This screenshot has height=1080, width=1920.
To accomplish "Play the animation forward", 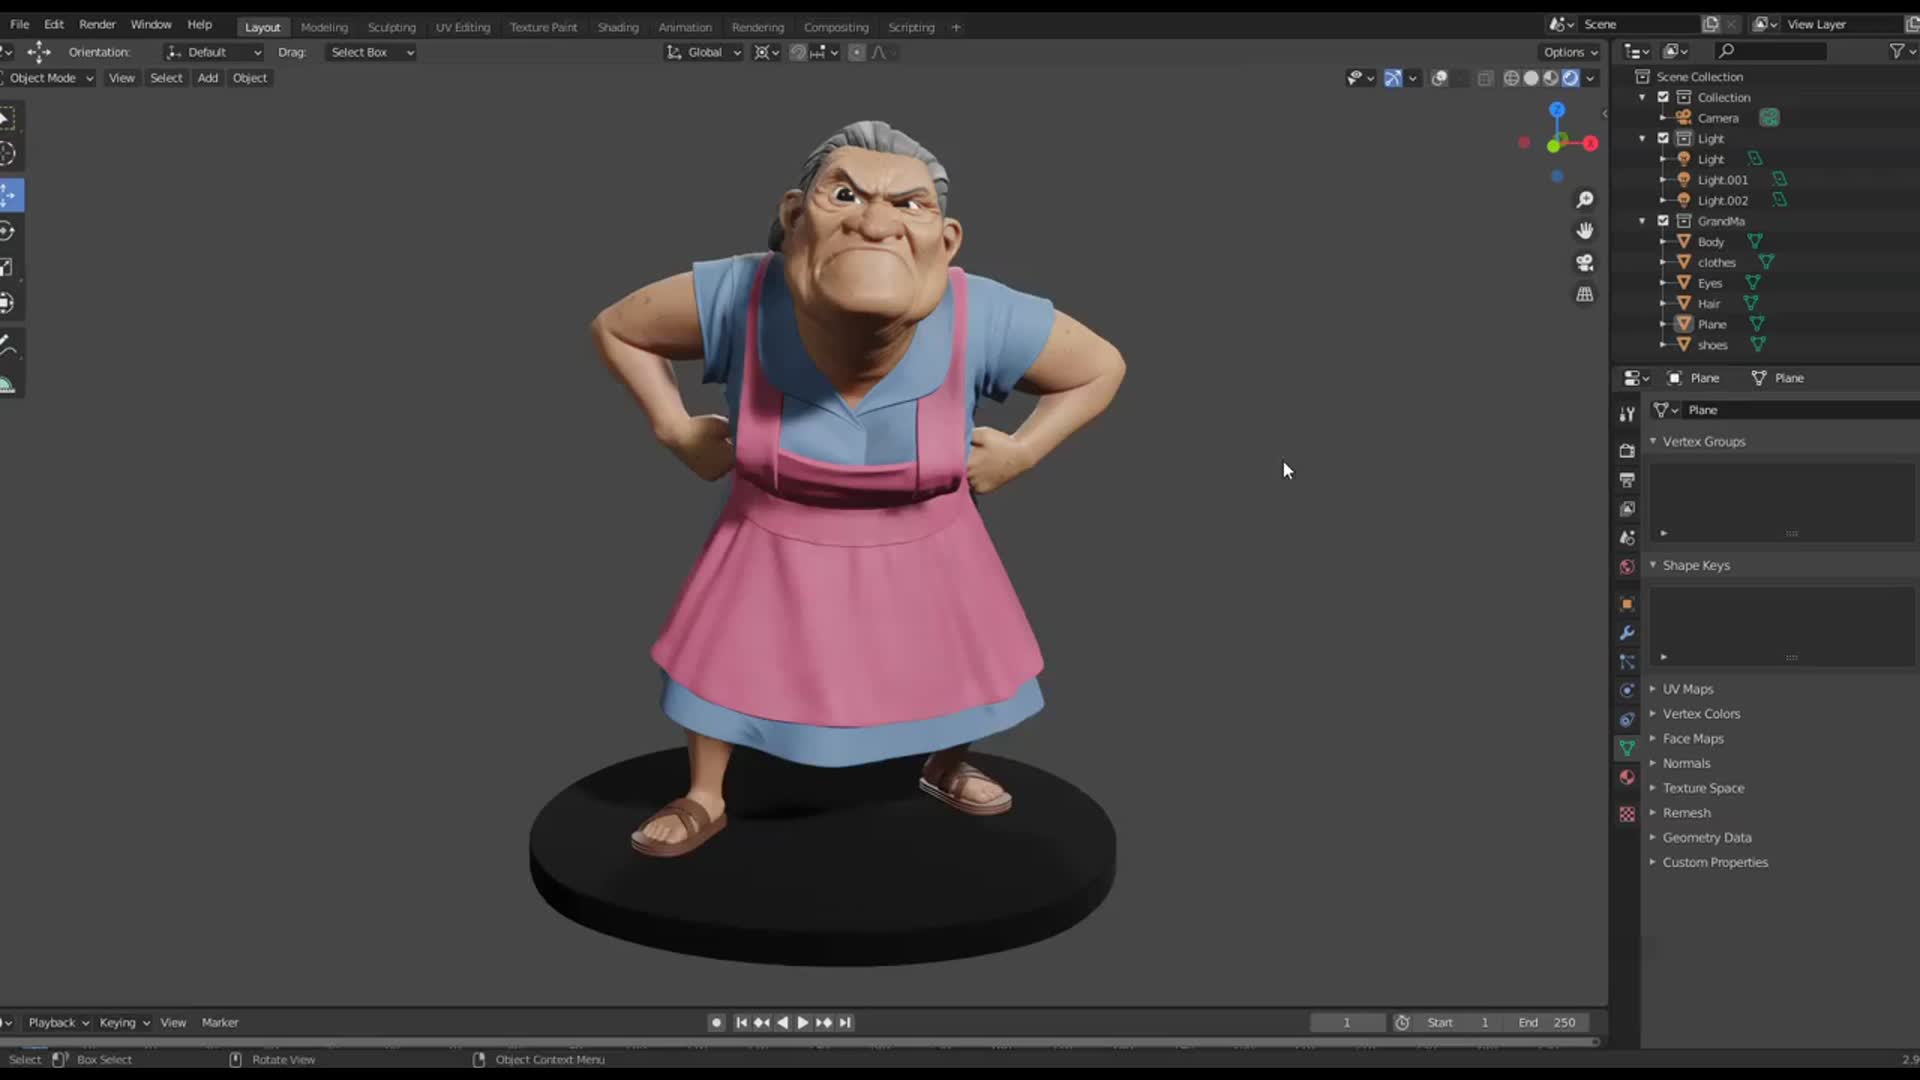I will point(803,1022).
